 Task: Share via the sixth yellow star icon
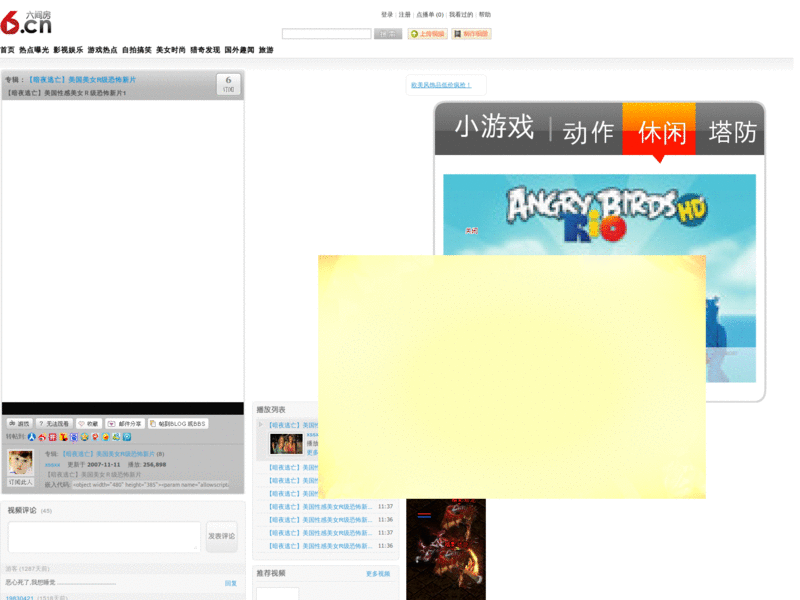(85, 437)
